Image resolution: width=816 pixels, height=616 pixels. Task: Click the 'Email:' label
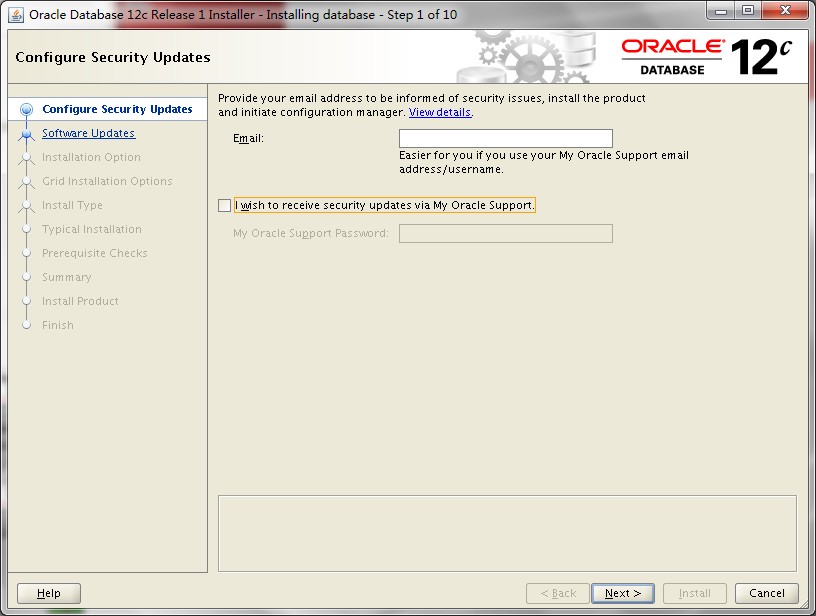[248, 138]
